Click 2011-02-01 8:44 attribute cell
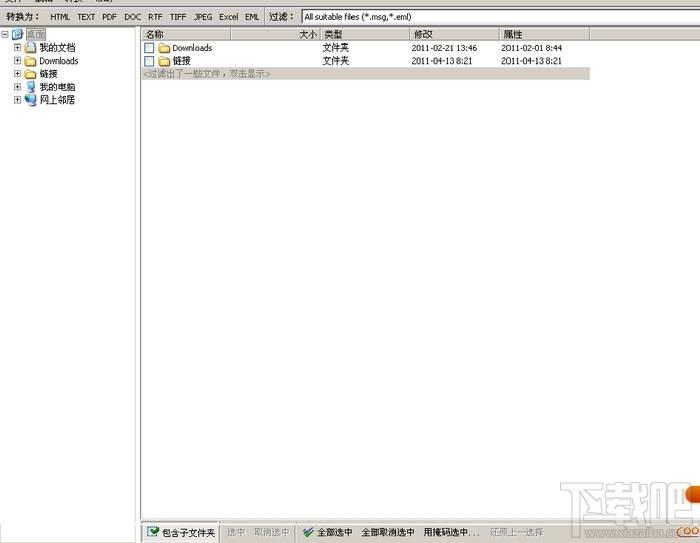Screen dimensions: 700x543 tap(531, 48)
